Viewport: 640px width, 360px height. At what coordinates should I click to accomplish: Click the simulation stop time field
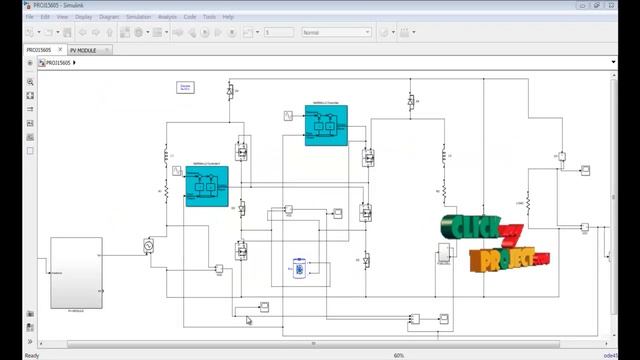(x=279, y=32)
